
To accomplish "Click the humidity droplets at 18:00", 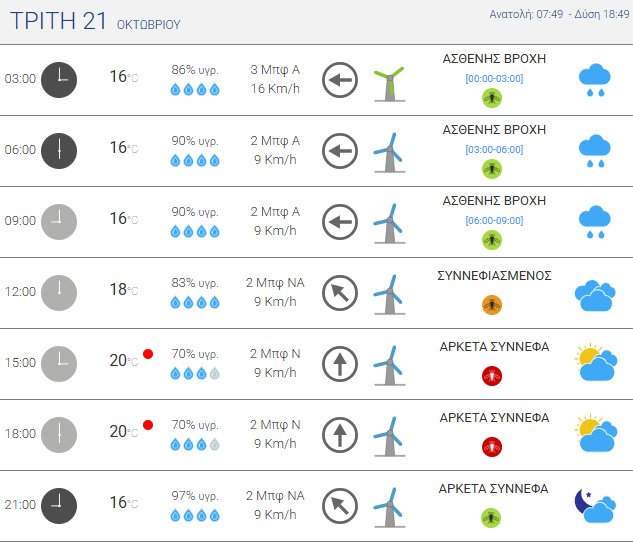I will click(195, 444).
